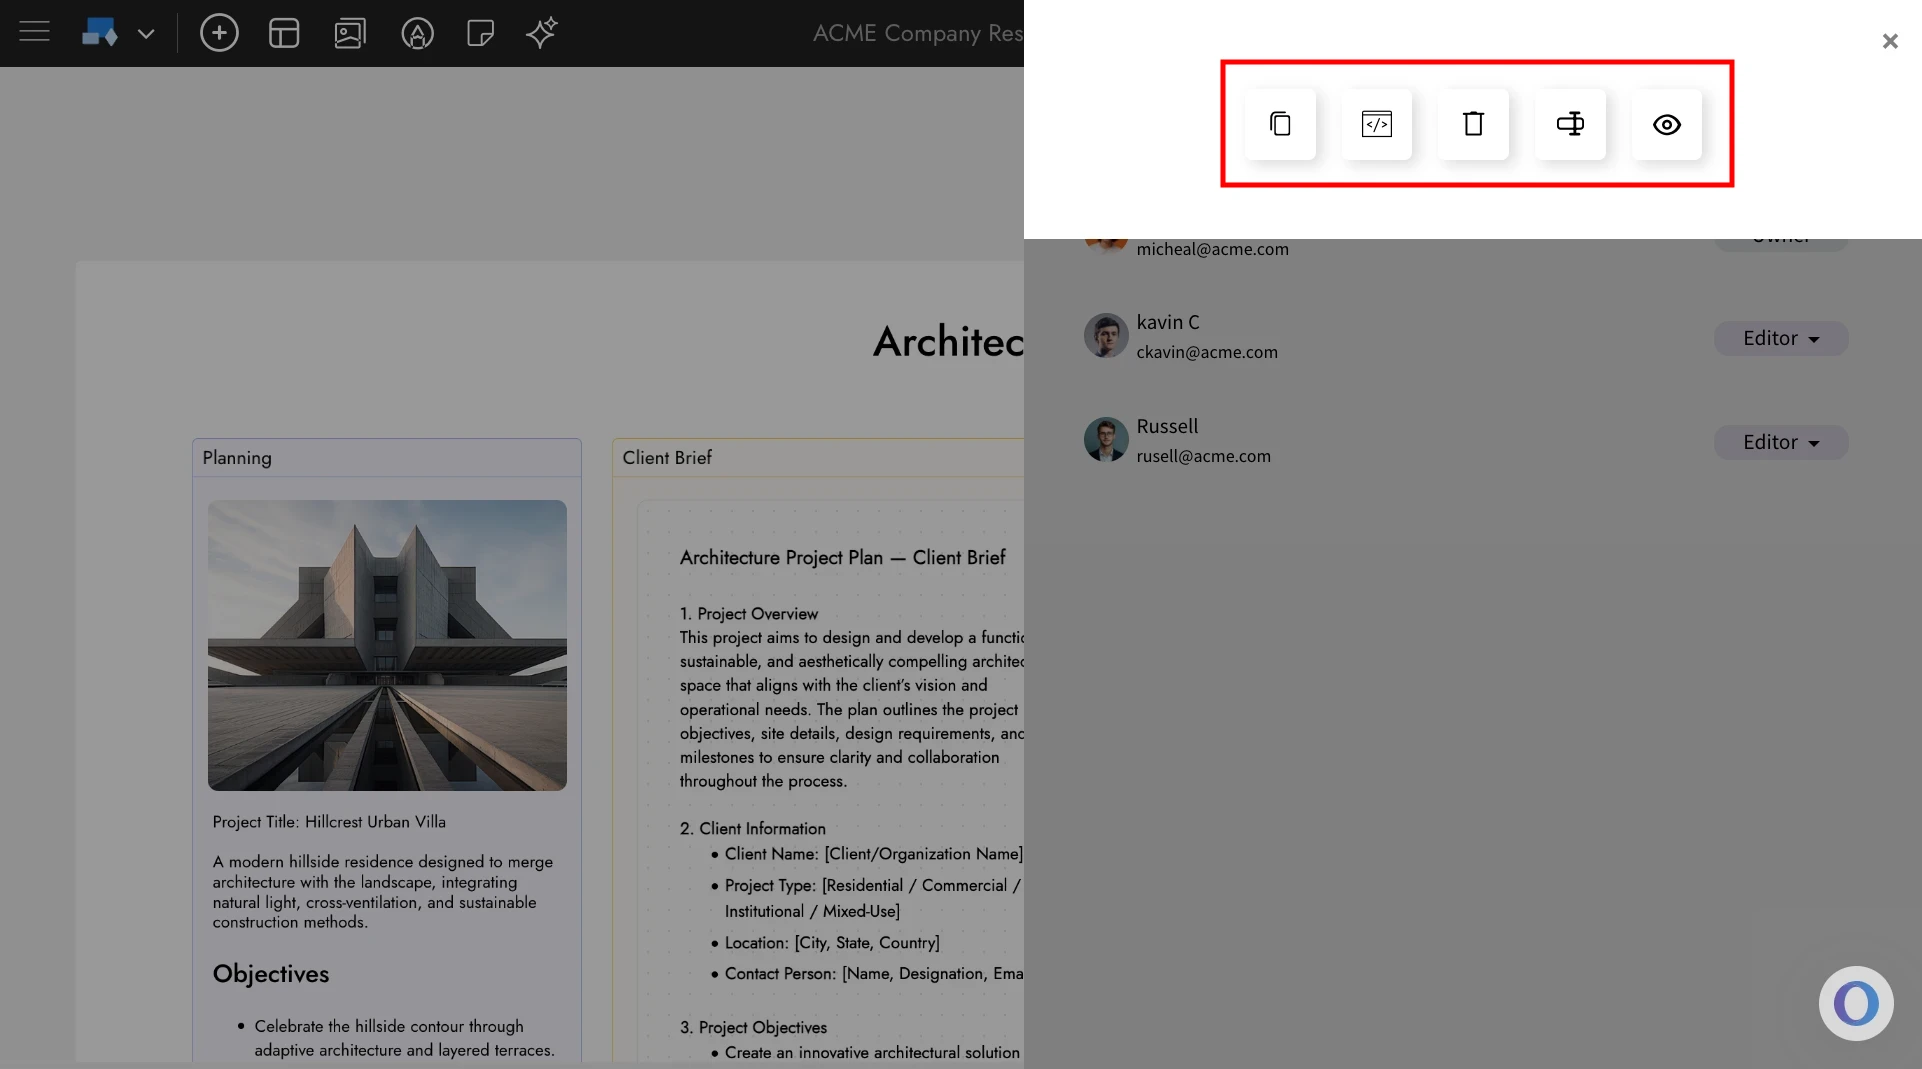This screenshot has width=1922, height=1069.
Task: Rename using the text cursor icon
Action: (x=1569, y=124)
